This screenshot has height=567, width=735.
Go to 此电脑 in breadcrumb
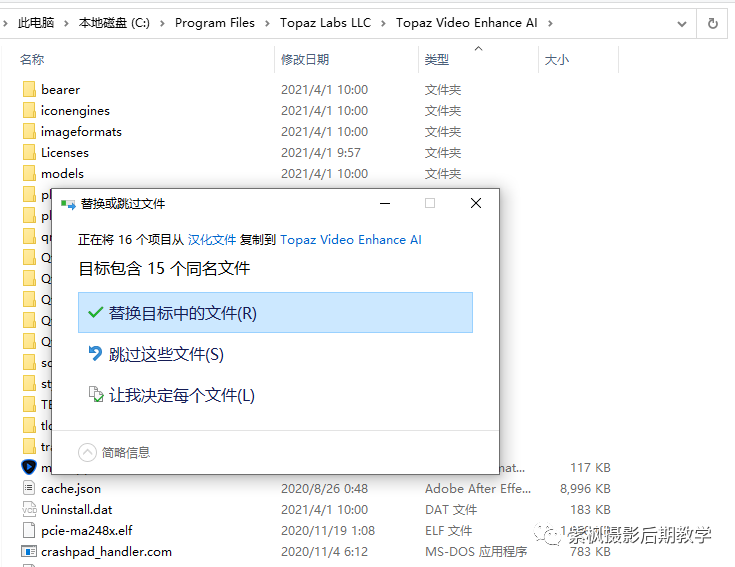click(36, 23)
